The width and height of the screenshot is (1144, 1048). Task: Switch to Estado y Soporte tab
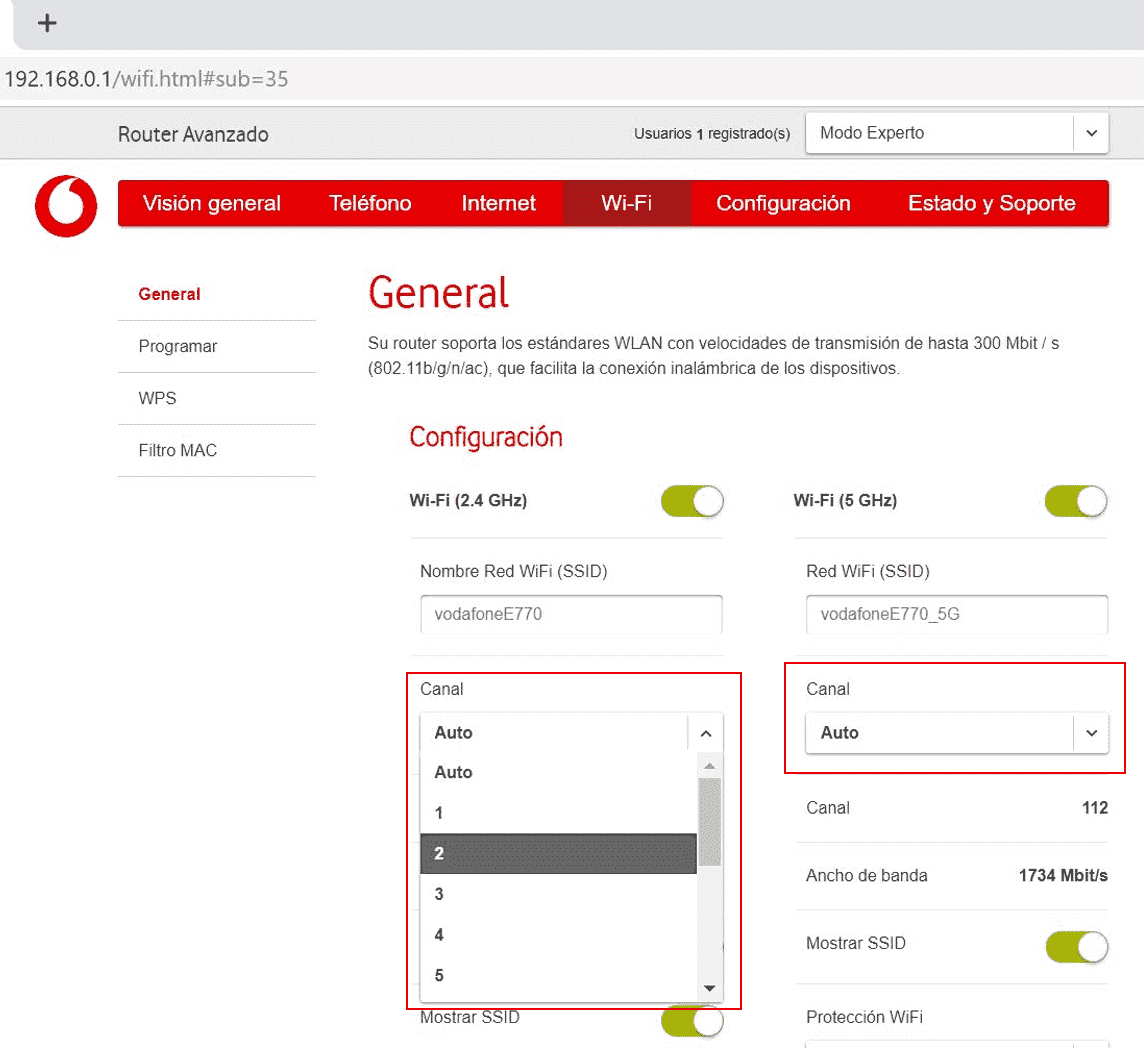pos(991,204)
